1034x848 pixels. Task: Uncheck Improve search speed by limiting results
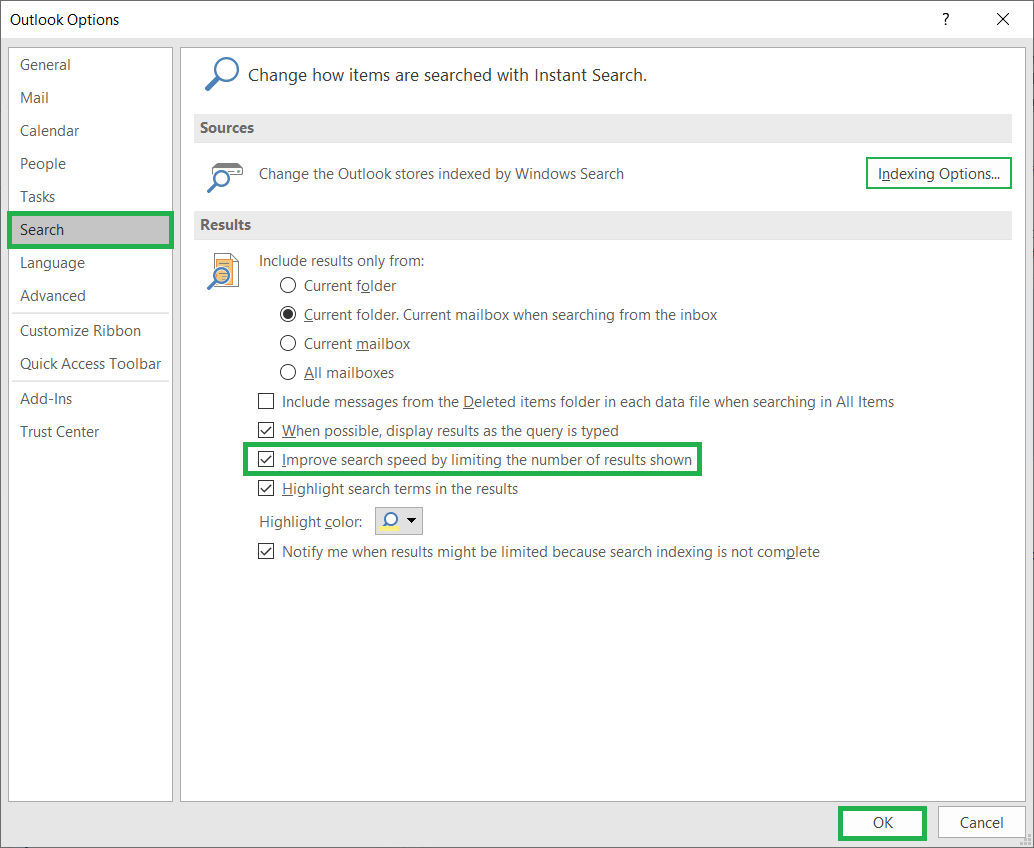(266, 459)
